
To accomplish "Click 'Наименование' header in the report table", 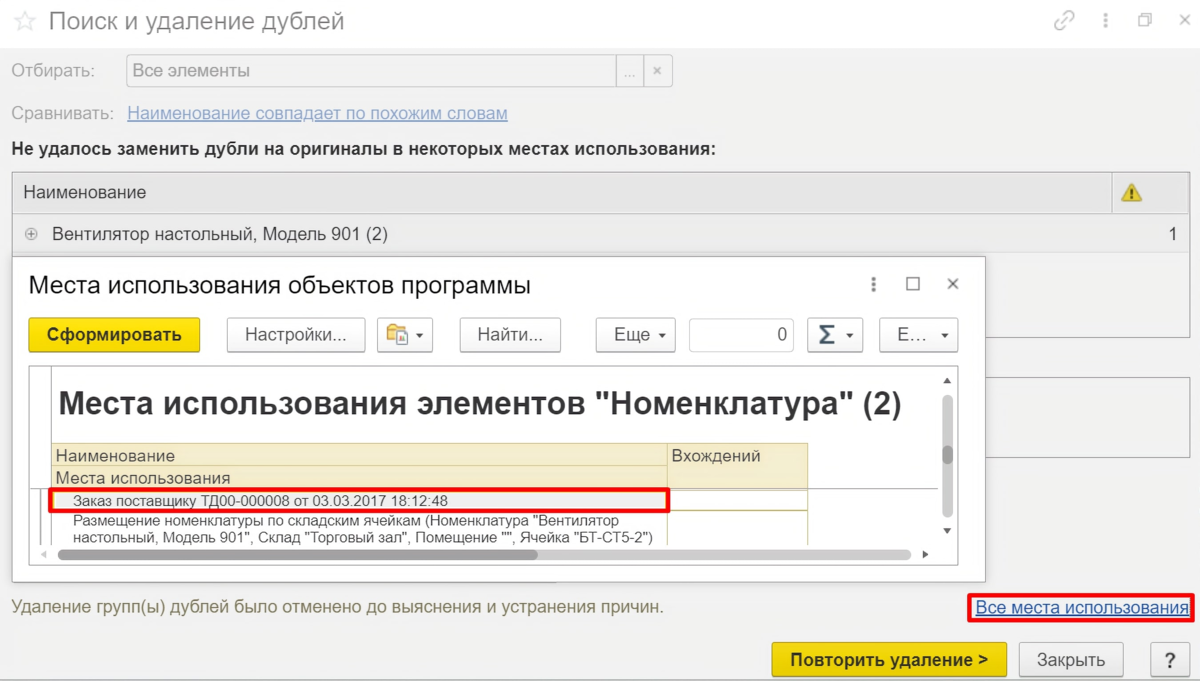I will 359,456.
